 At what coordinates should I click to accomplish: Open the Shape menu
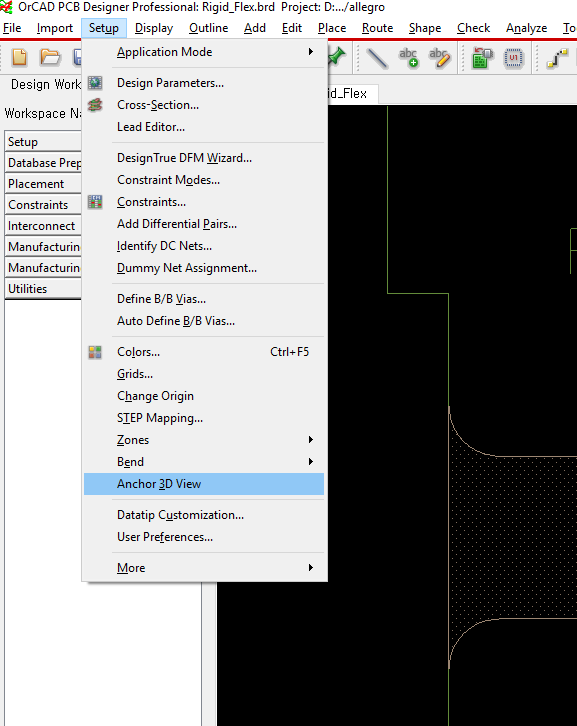[x=425, y=28]
